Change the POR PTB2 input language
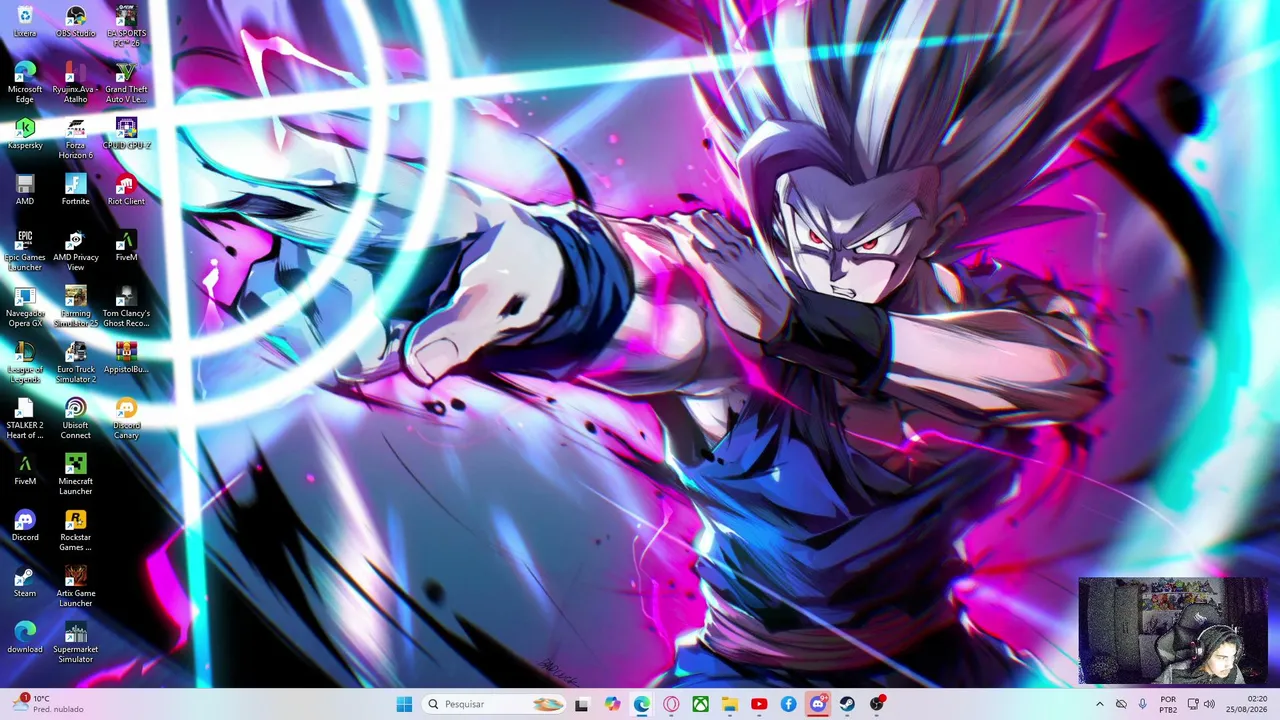Image resolution: width=1280 pixels, height=720 pixels. coord(1168,704)
